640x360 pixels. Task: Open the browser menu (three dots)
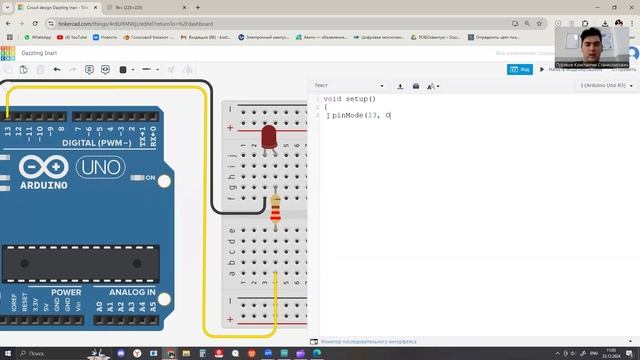pyautogui.click(x=632, y=24)
